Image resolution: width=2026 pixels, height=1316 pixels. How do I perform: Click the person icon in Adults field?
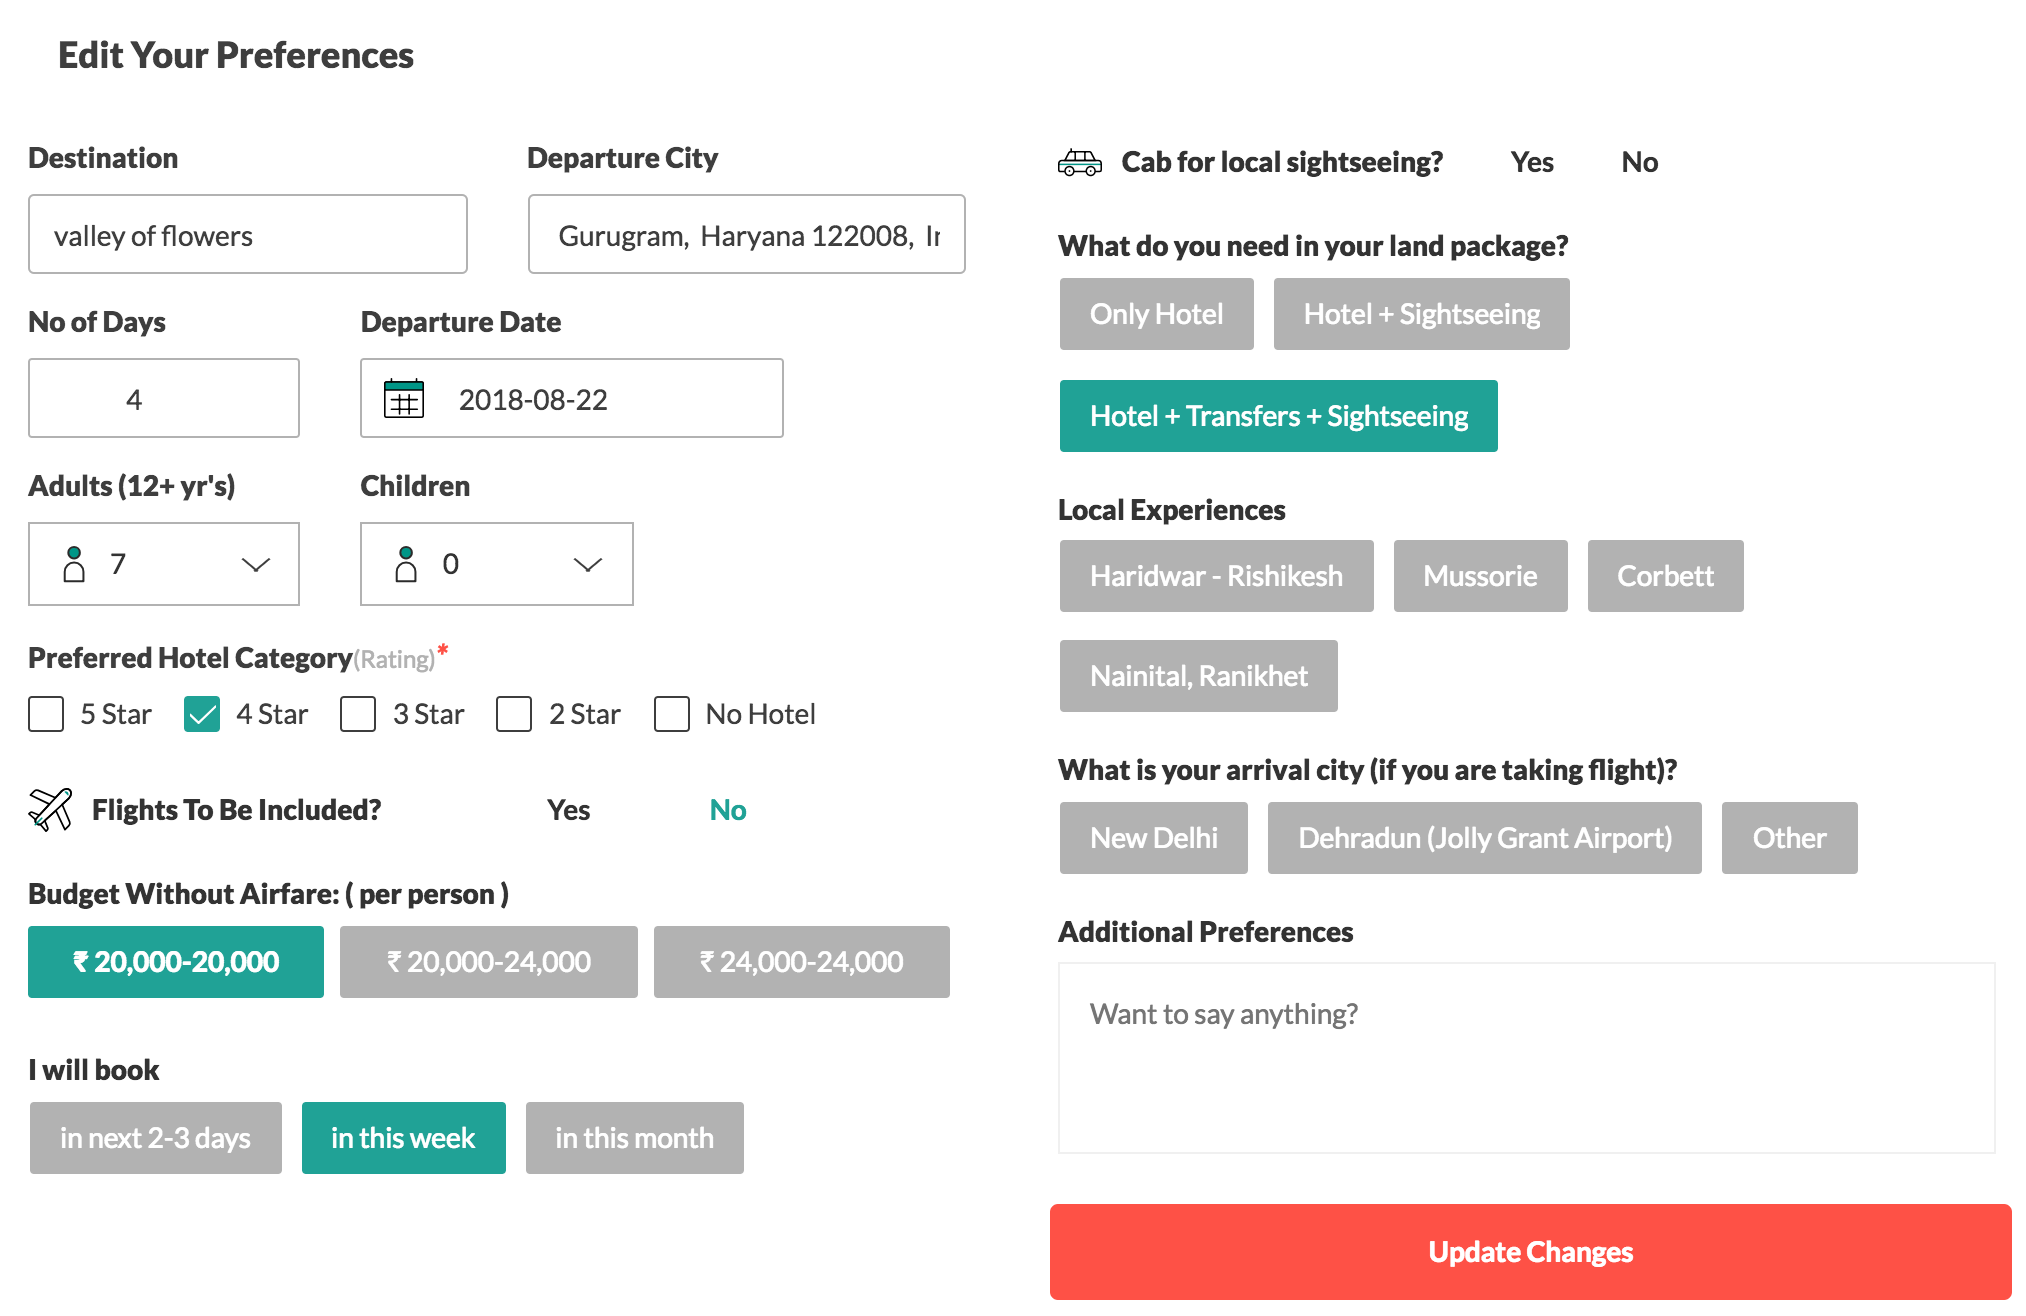(74, 564)
